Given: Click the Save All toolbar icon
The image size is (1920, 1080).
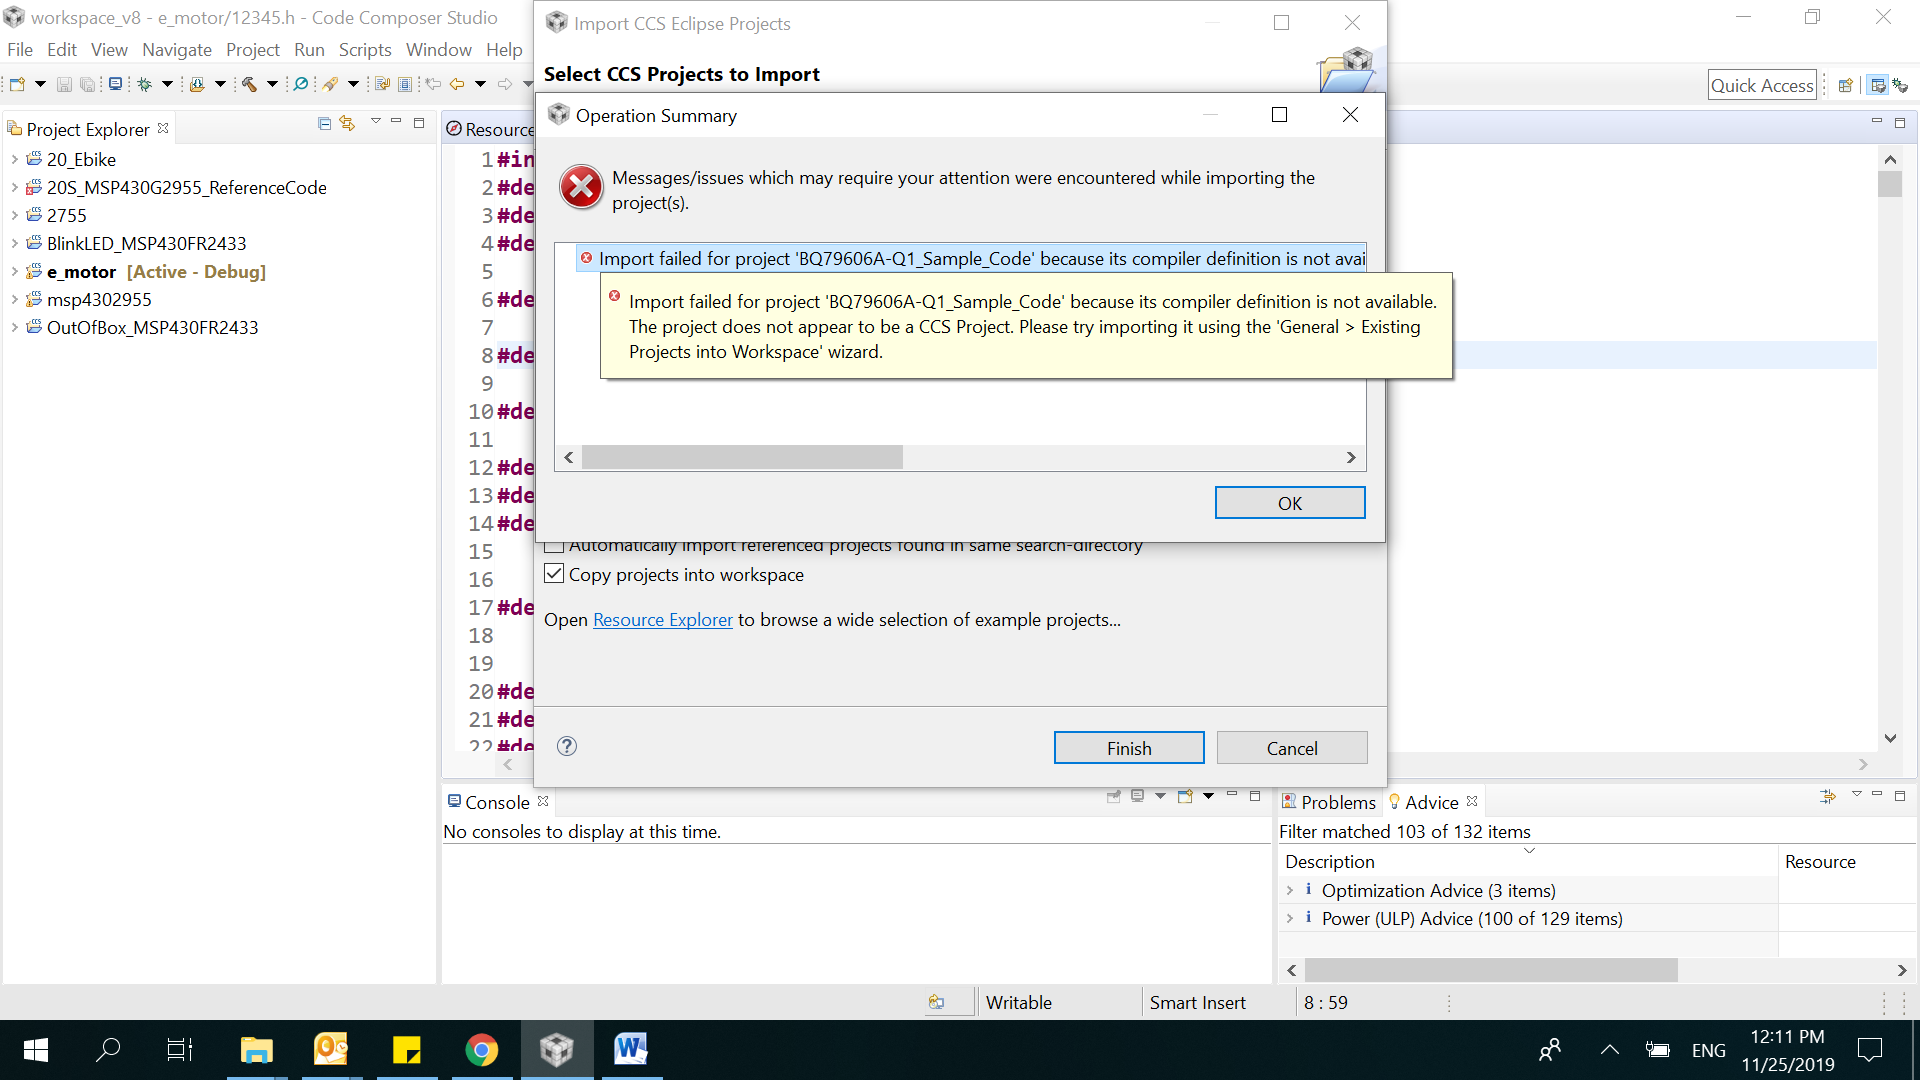Looking at the screenshot, I should point(88,84).
